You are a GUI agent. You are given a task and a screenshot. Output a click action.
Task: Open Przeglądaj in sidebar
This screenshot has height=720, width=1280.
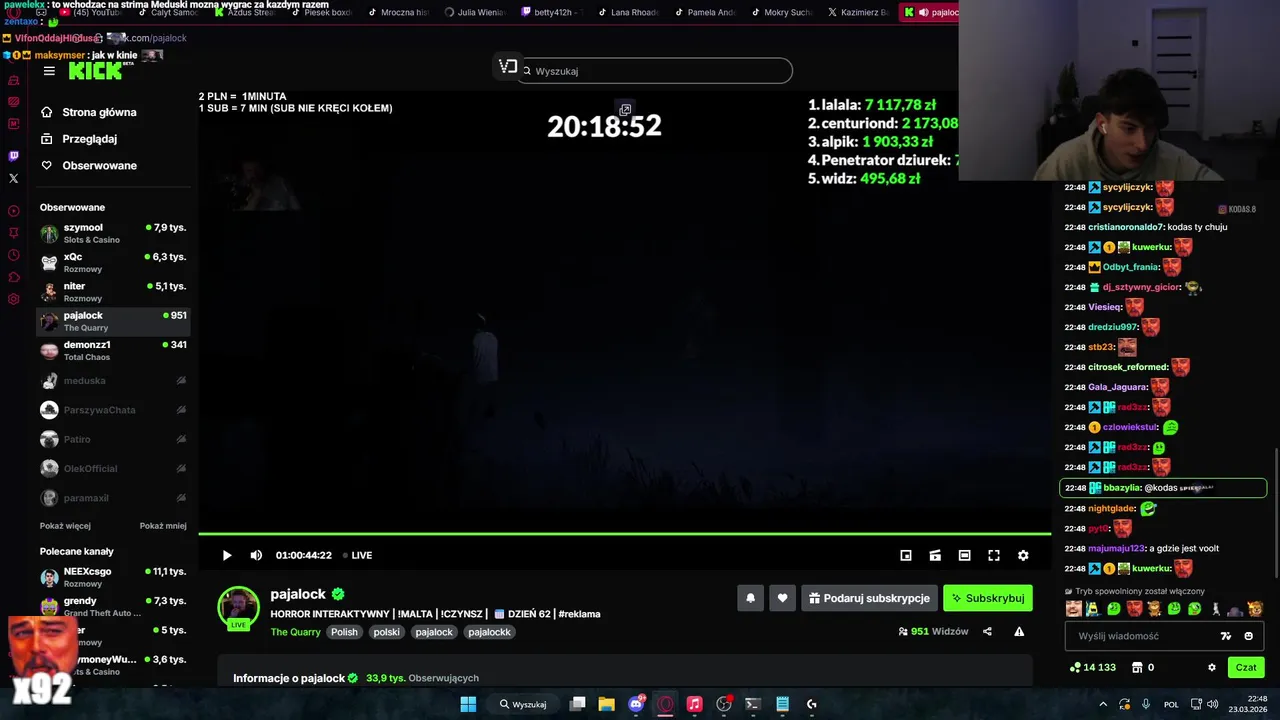point(79,139)
